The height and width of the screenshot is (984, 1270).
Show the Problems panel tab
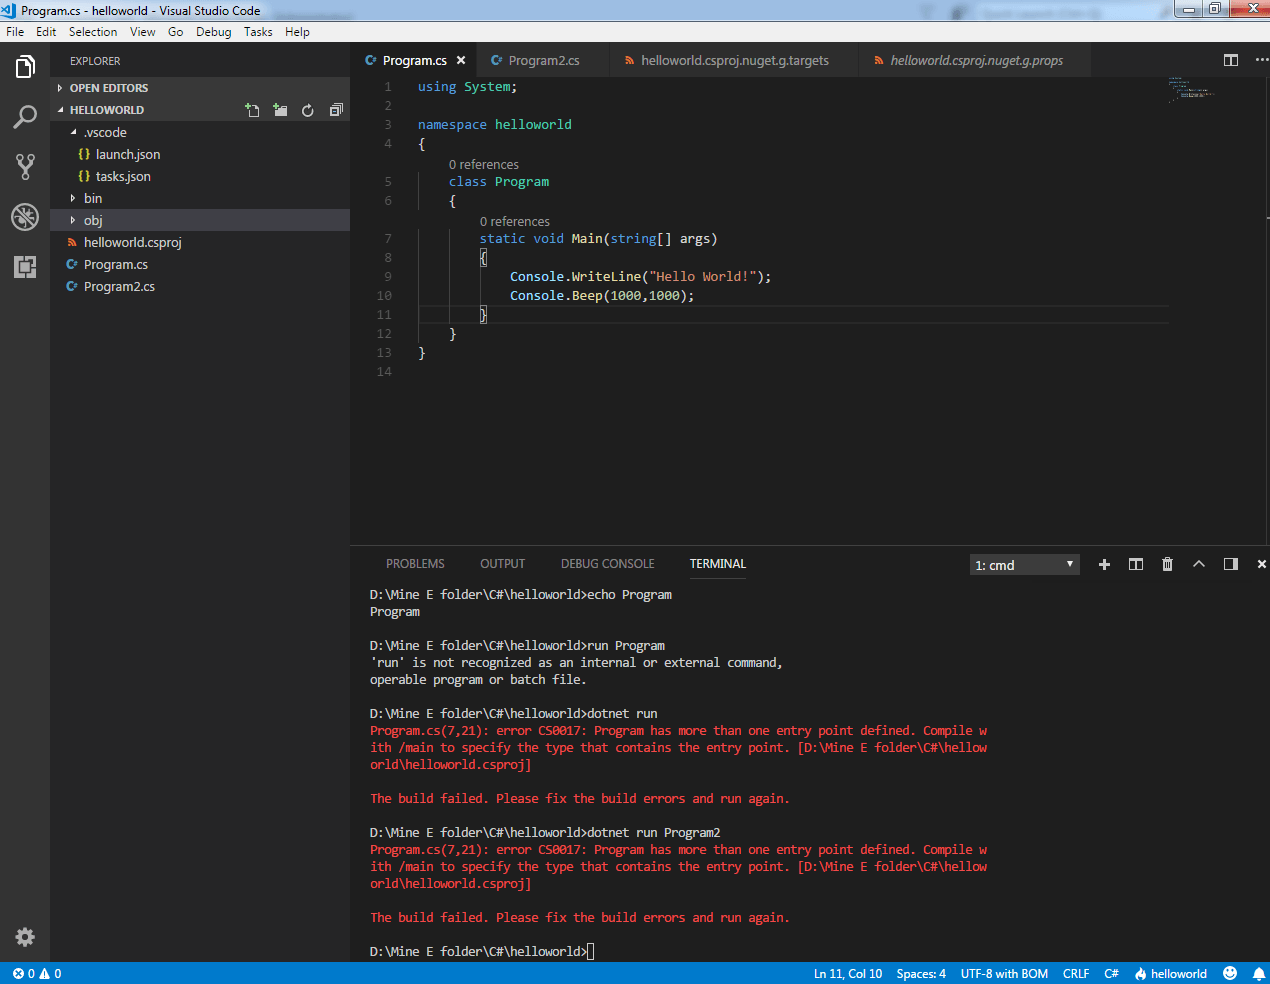(x=415, y=564)
